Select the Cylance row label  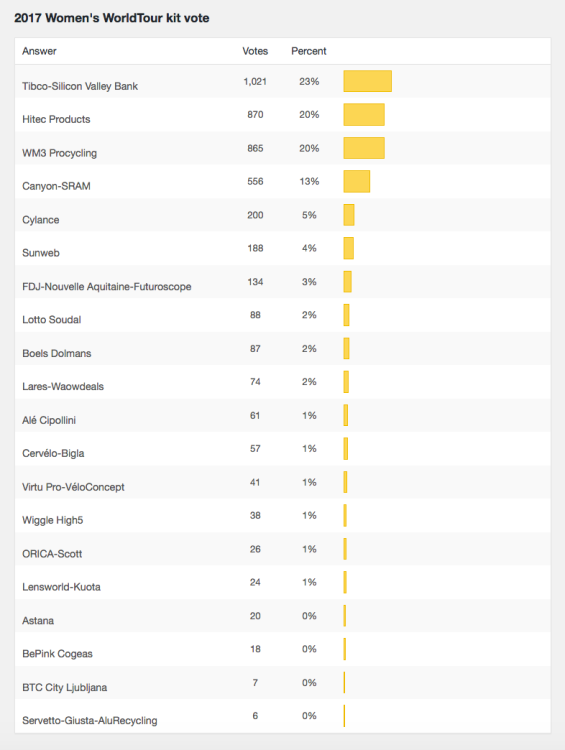click(x=41, y=220)
